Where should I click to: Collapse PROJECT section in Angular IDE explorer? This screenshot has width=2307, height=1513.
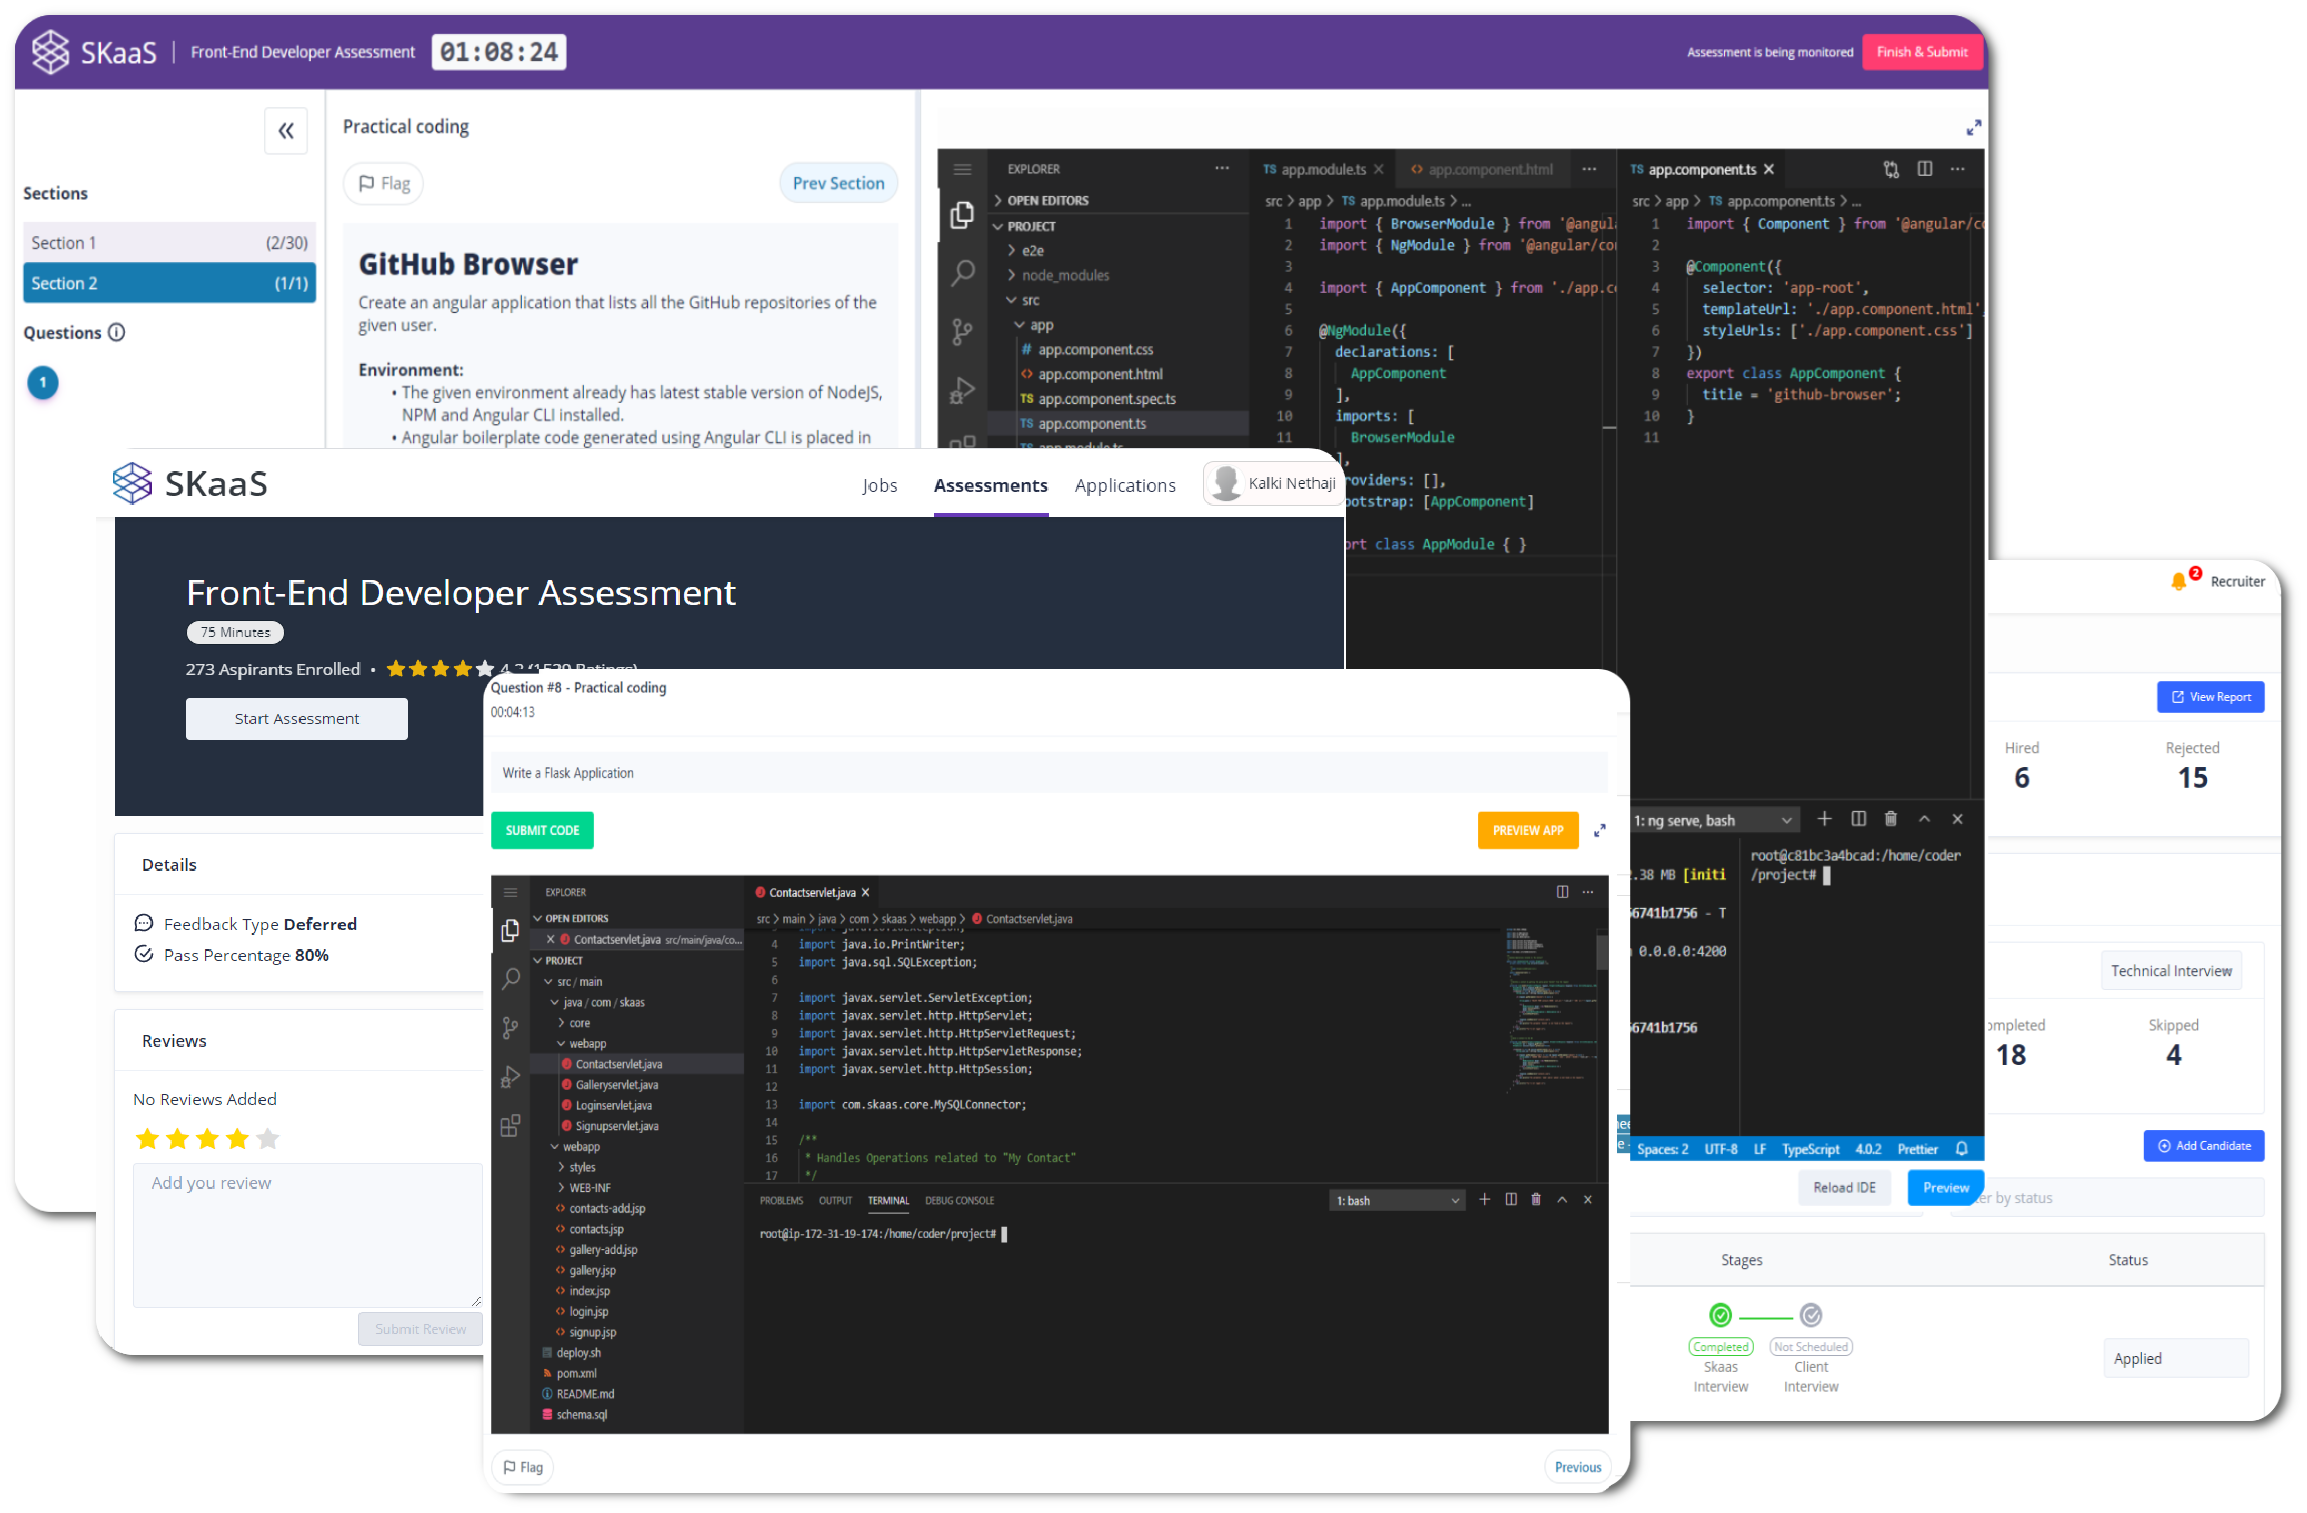point(1031,226)
